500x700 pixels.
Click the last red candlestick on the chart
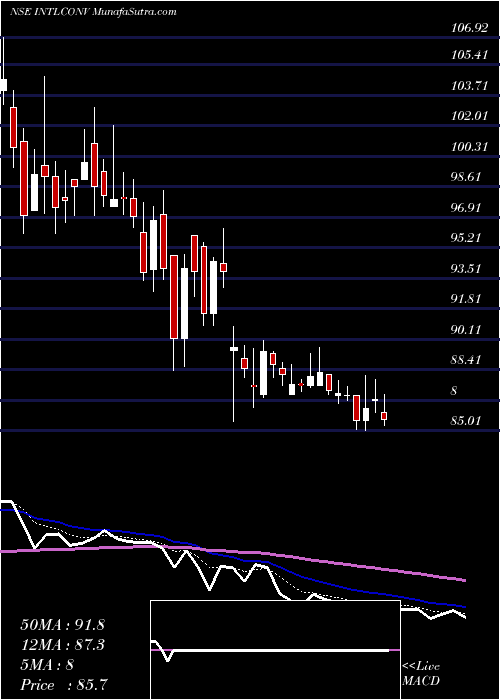click(x=384, y=416)
